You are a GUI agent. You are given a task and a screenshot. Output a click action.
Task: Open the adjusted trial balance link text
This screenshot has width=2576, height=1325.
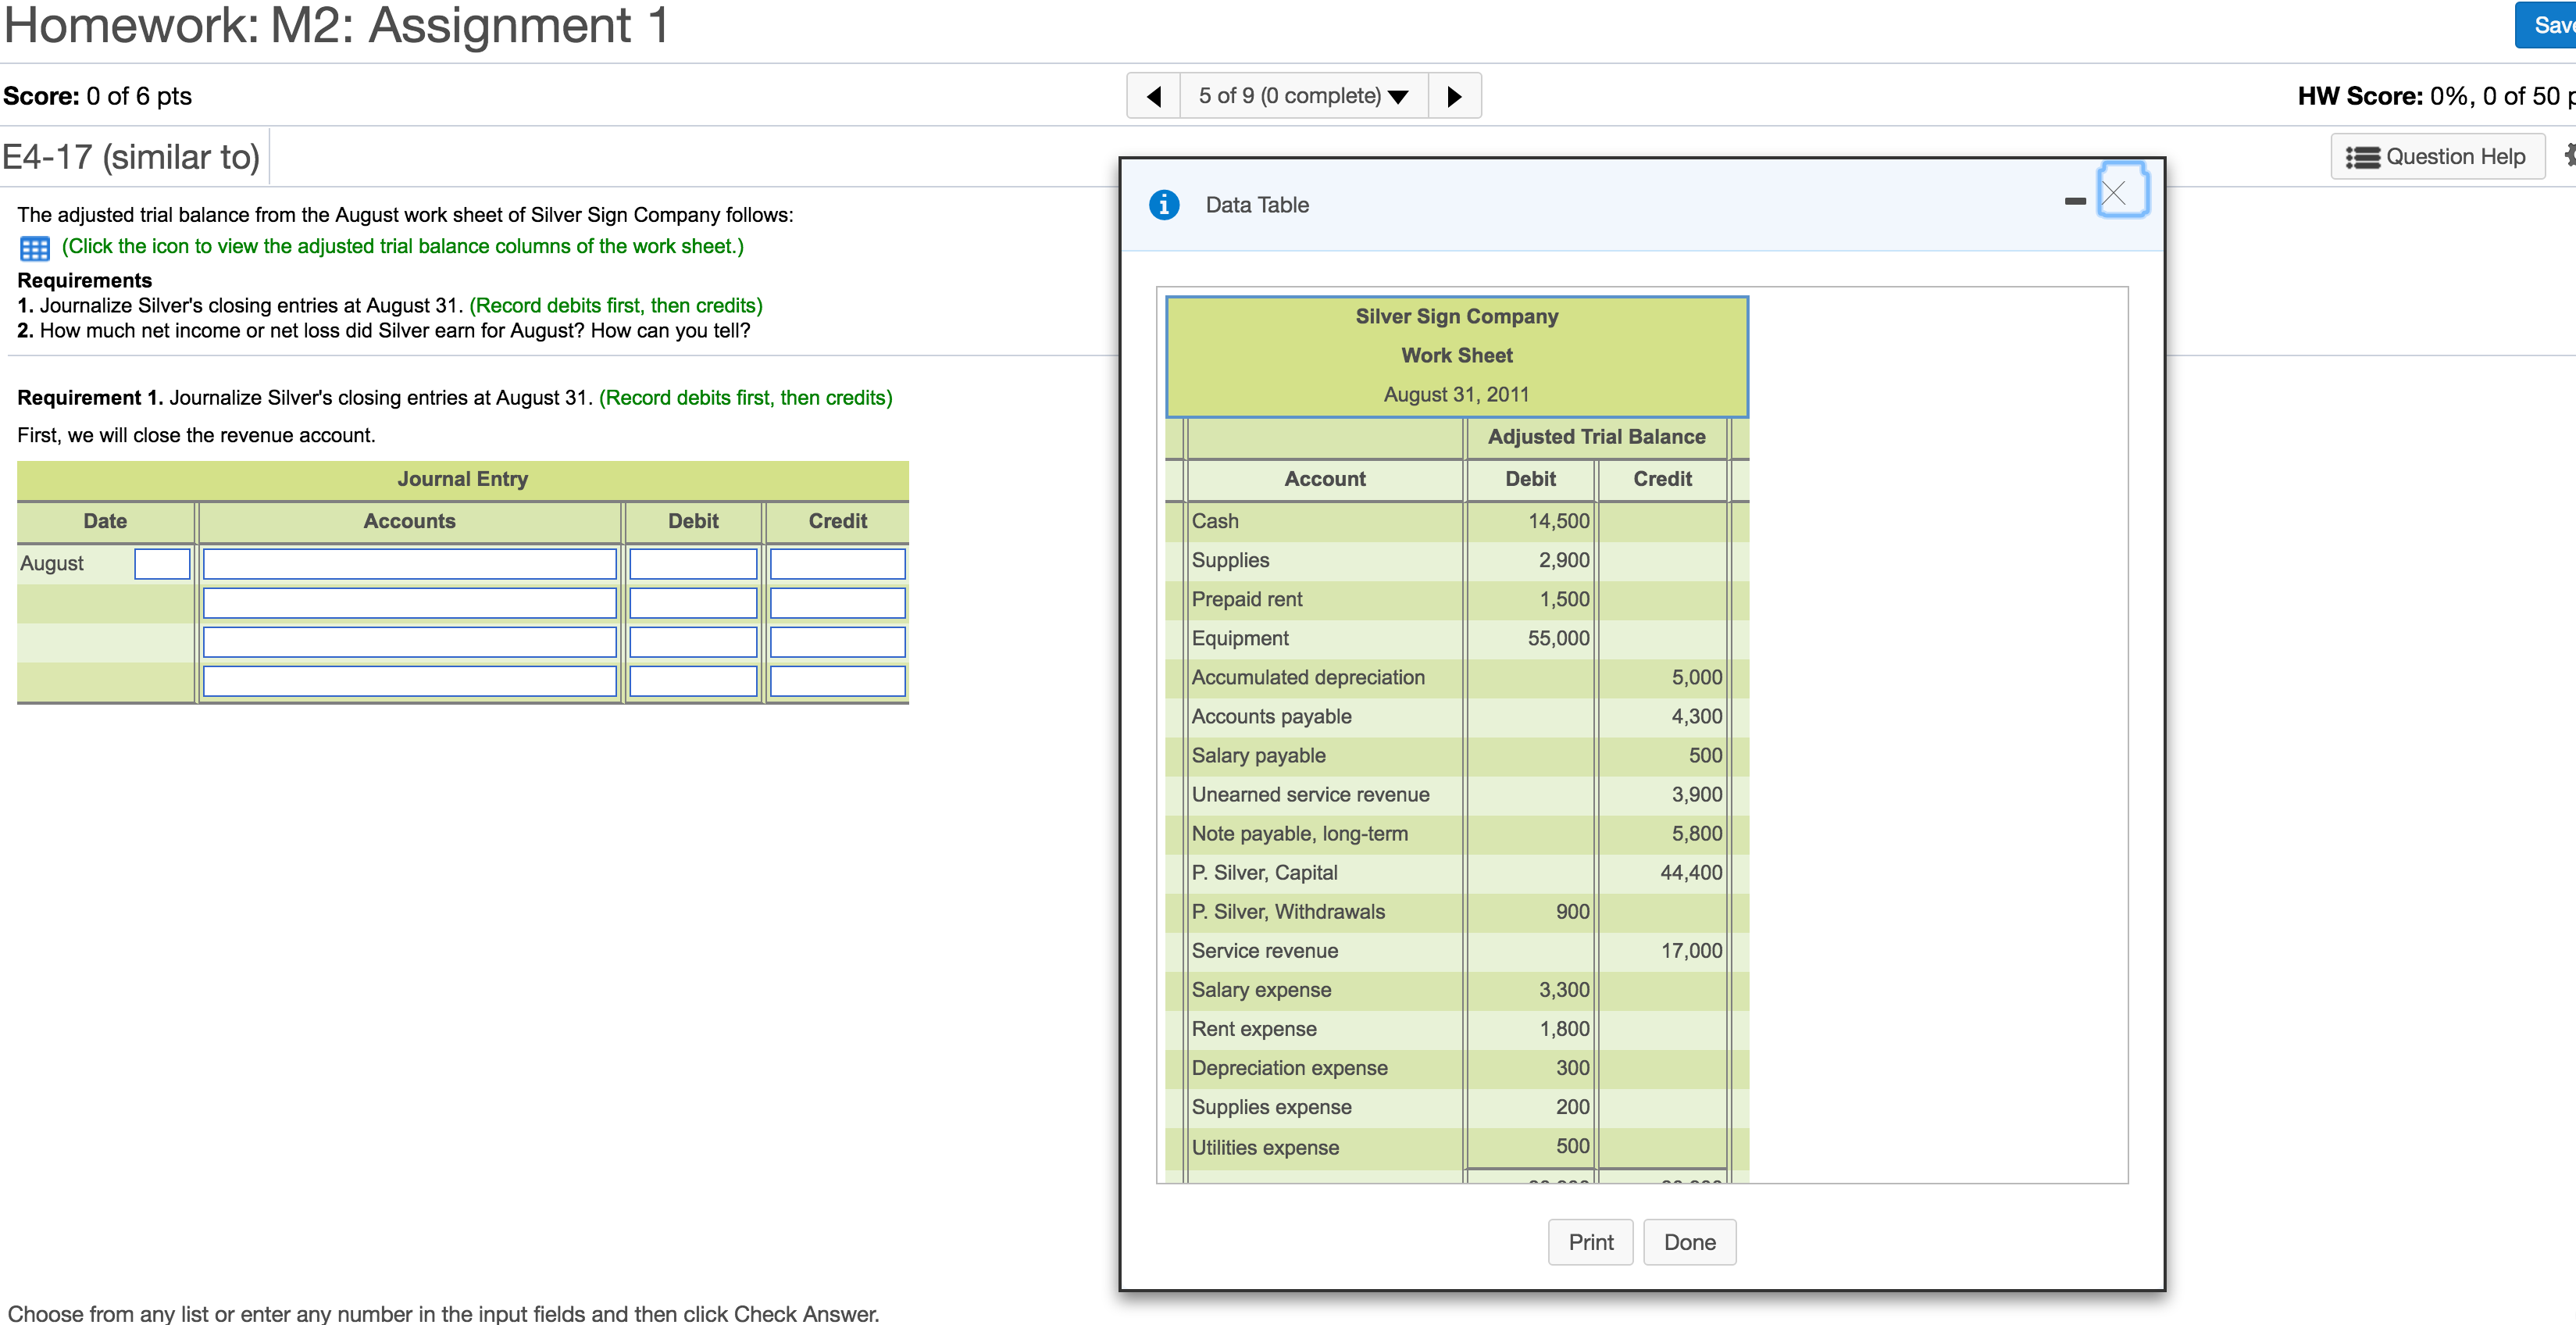[403, 246]
